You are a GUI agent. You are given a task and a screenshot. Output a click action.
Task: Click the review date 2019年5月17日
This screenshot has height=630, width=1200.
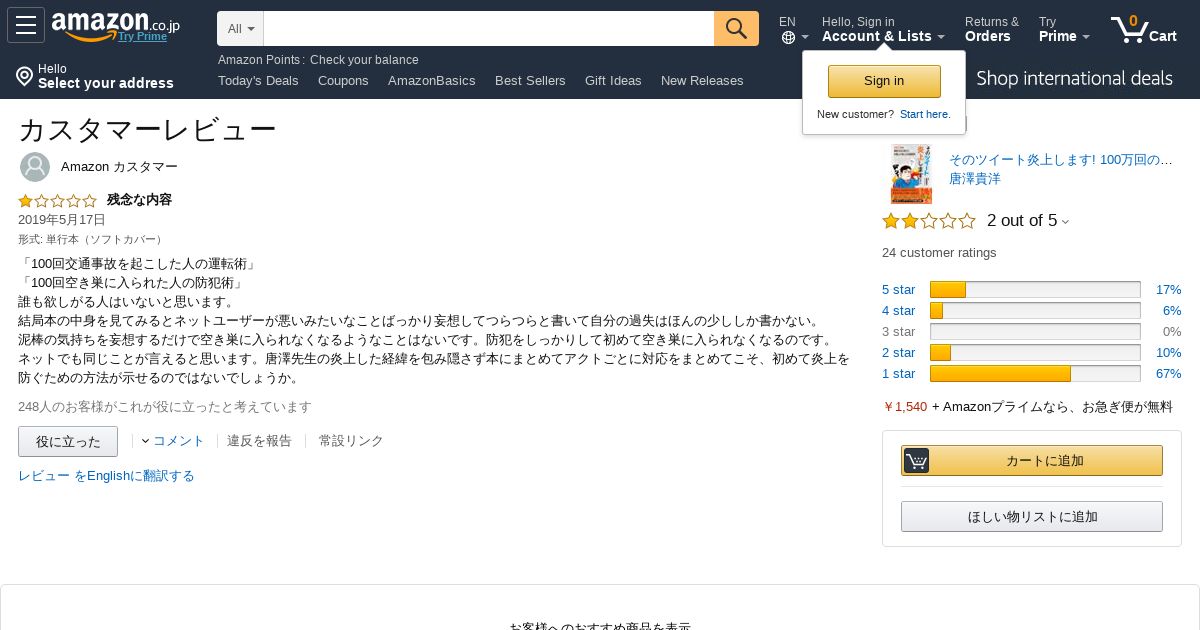pos(61,220)
